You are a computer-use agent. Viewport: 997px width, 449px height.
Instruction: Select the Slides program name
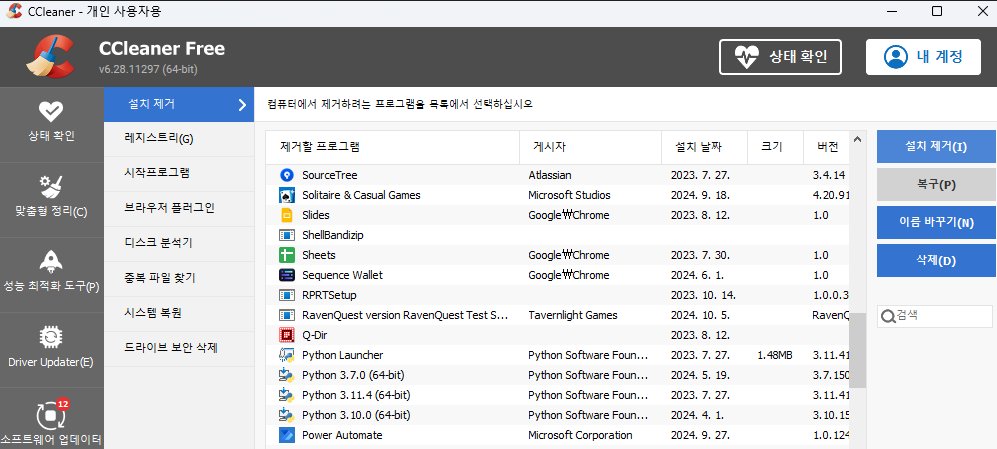(x=316, y=215)
